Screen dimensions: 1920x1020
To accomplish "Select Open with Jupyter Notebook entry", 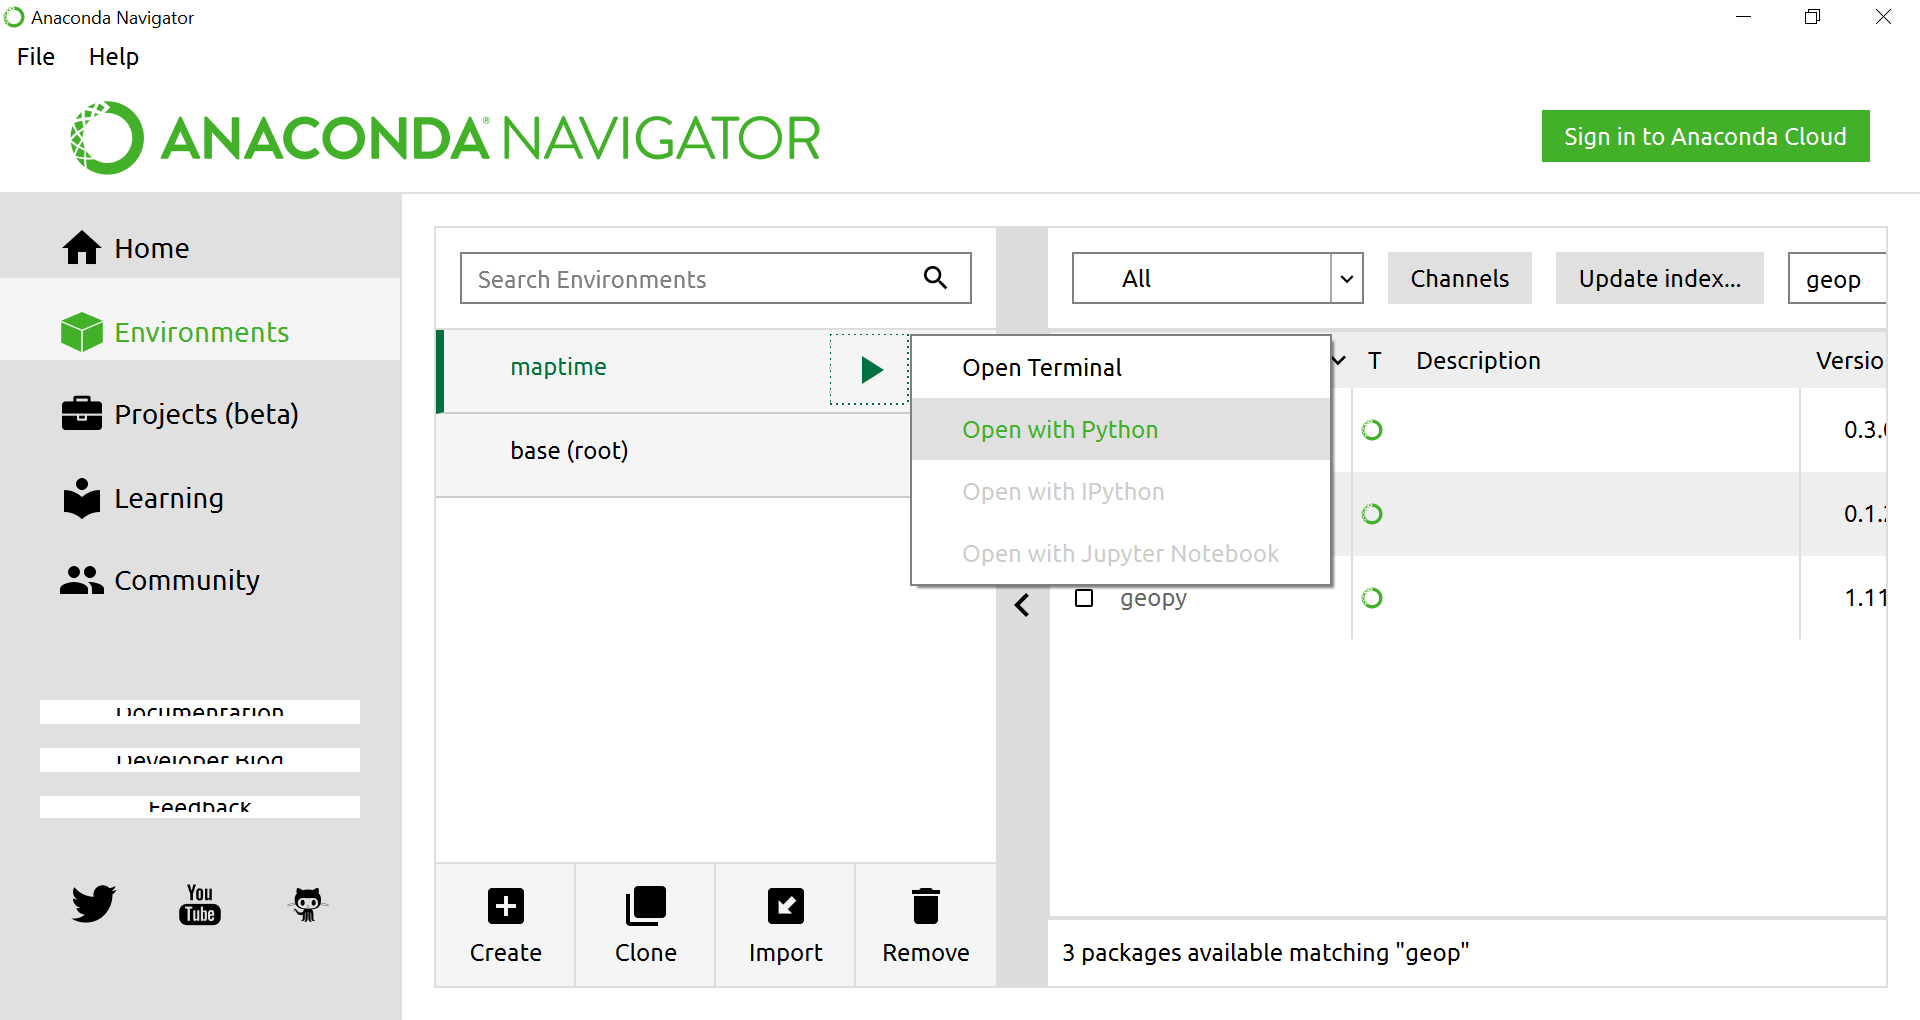I will pos(1121,554).
